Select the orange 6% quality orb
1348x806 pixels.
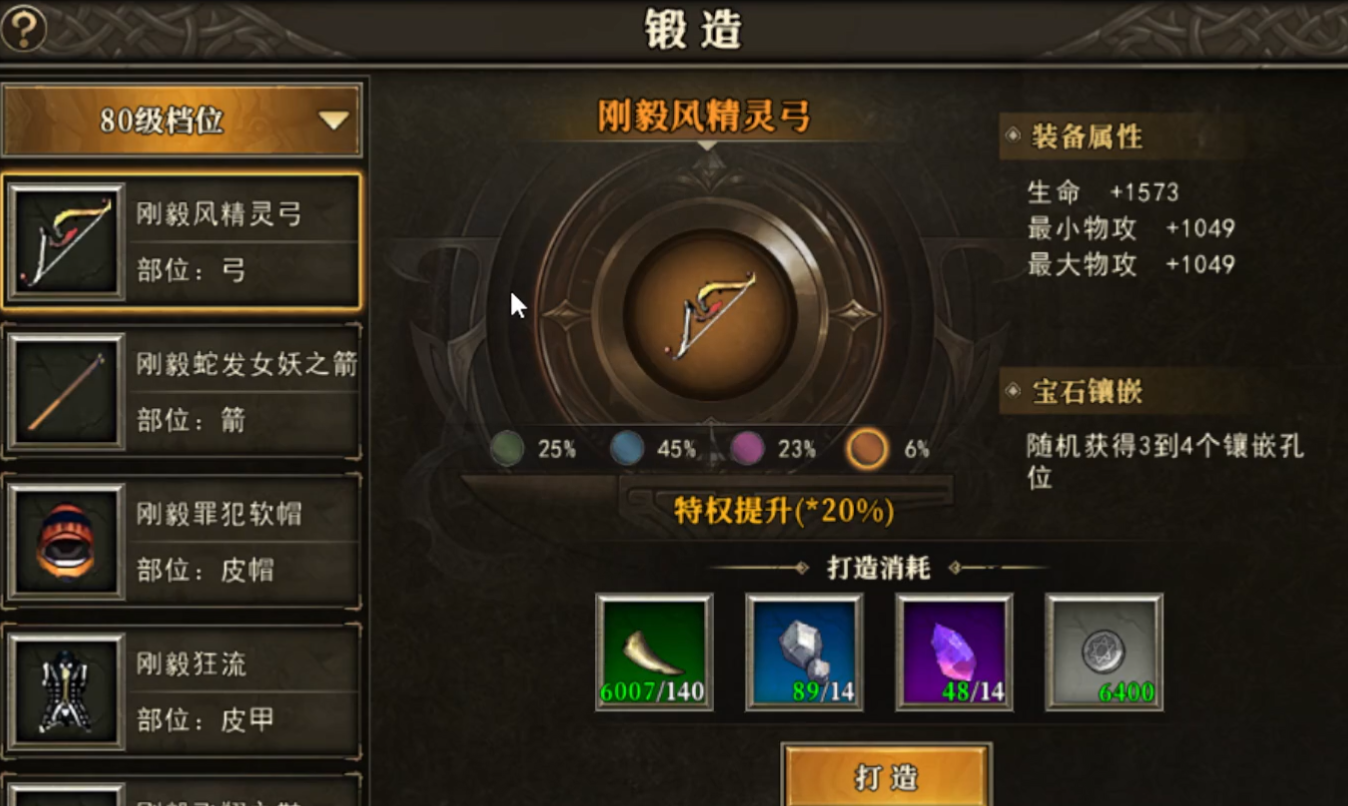(866, 450)
